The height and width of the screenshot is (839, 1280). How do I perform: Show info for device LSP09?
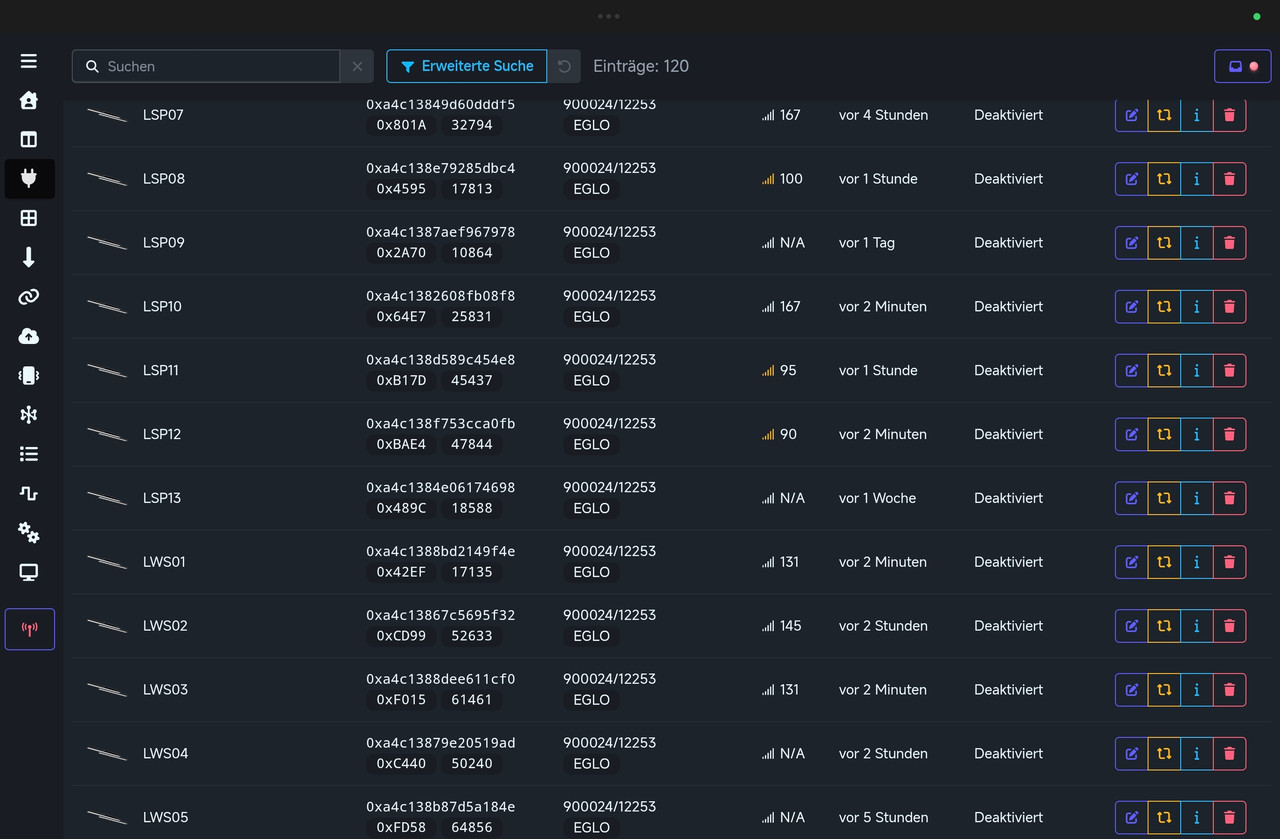[x=1197, y=243]
